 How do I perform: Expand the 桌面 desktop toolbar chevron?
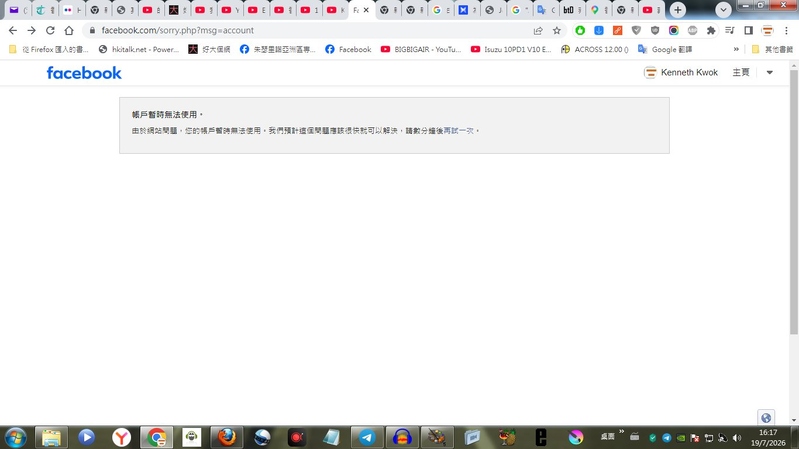coord(621,432)
